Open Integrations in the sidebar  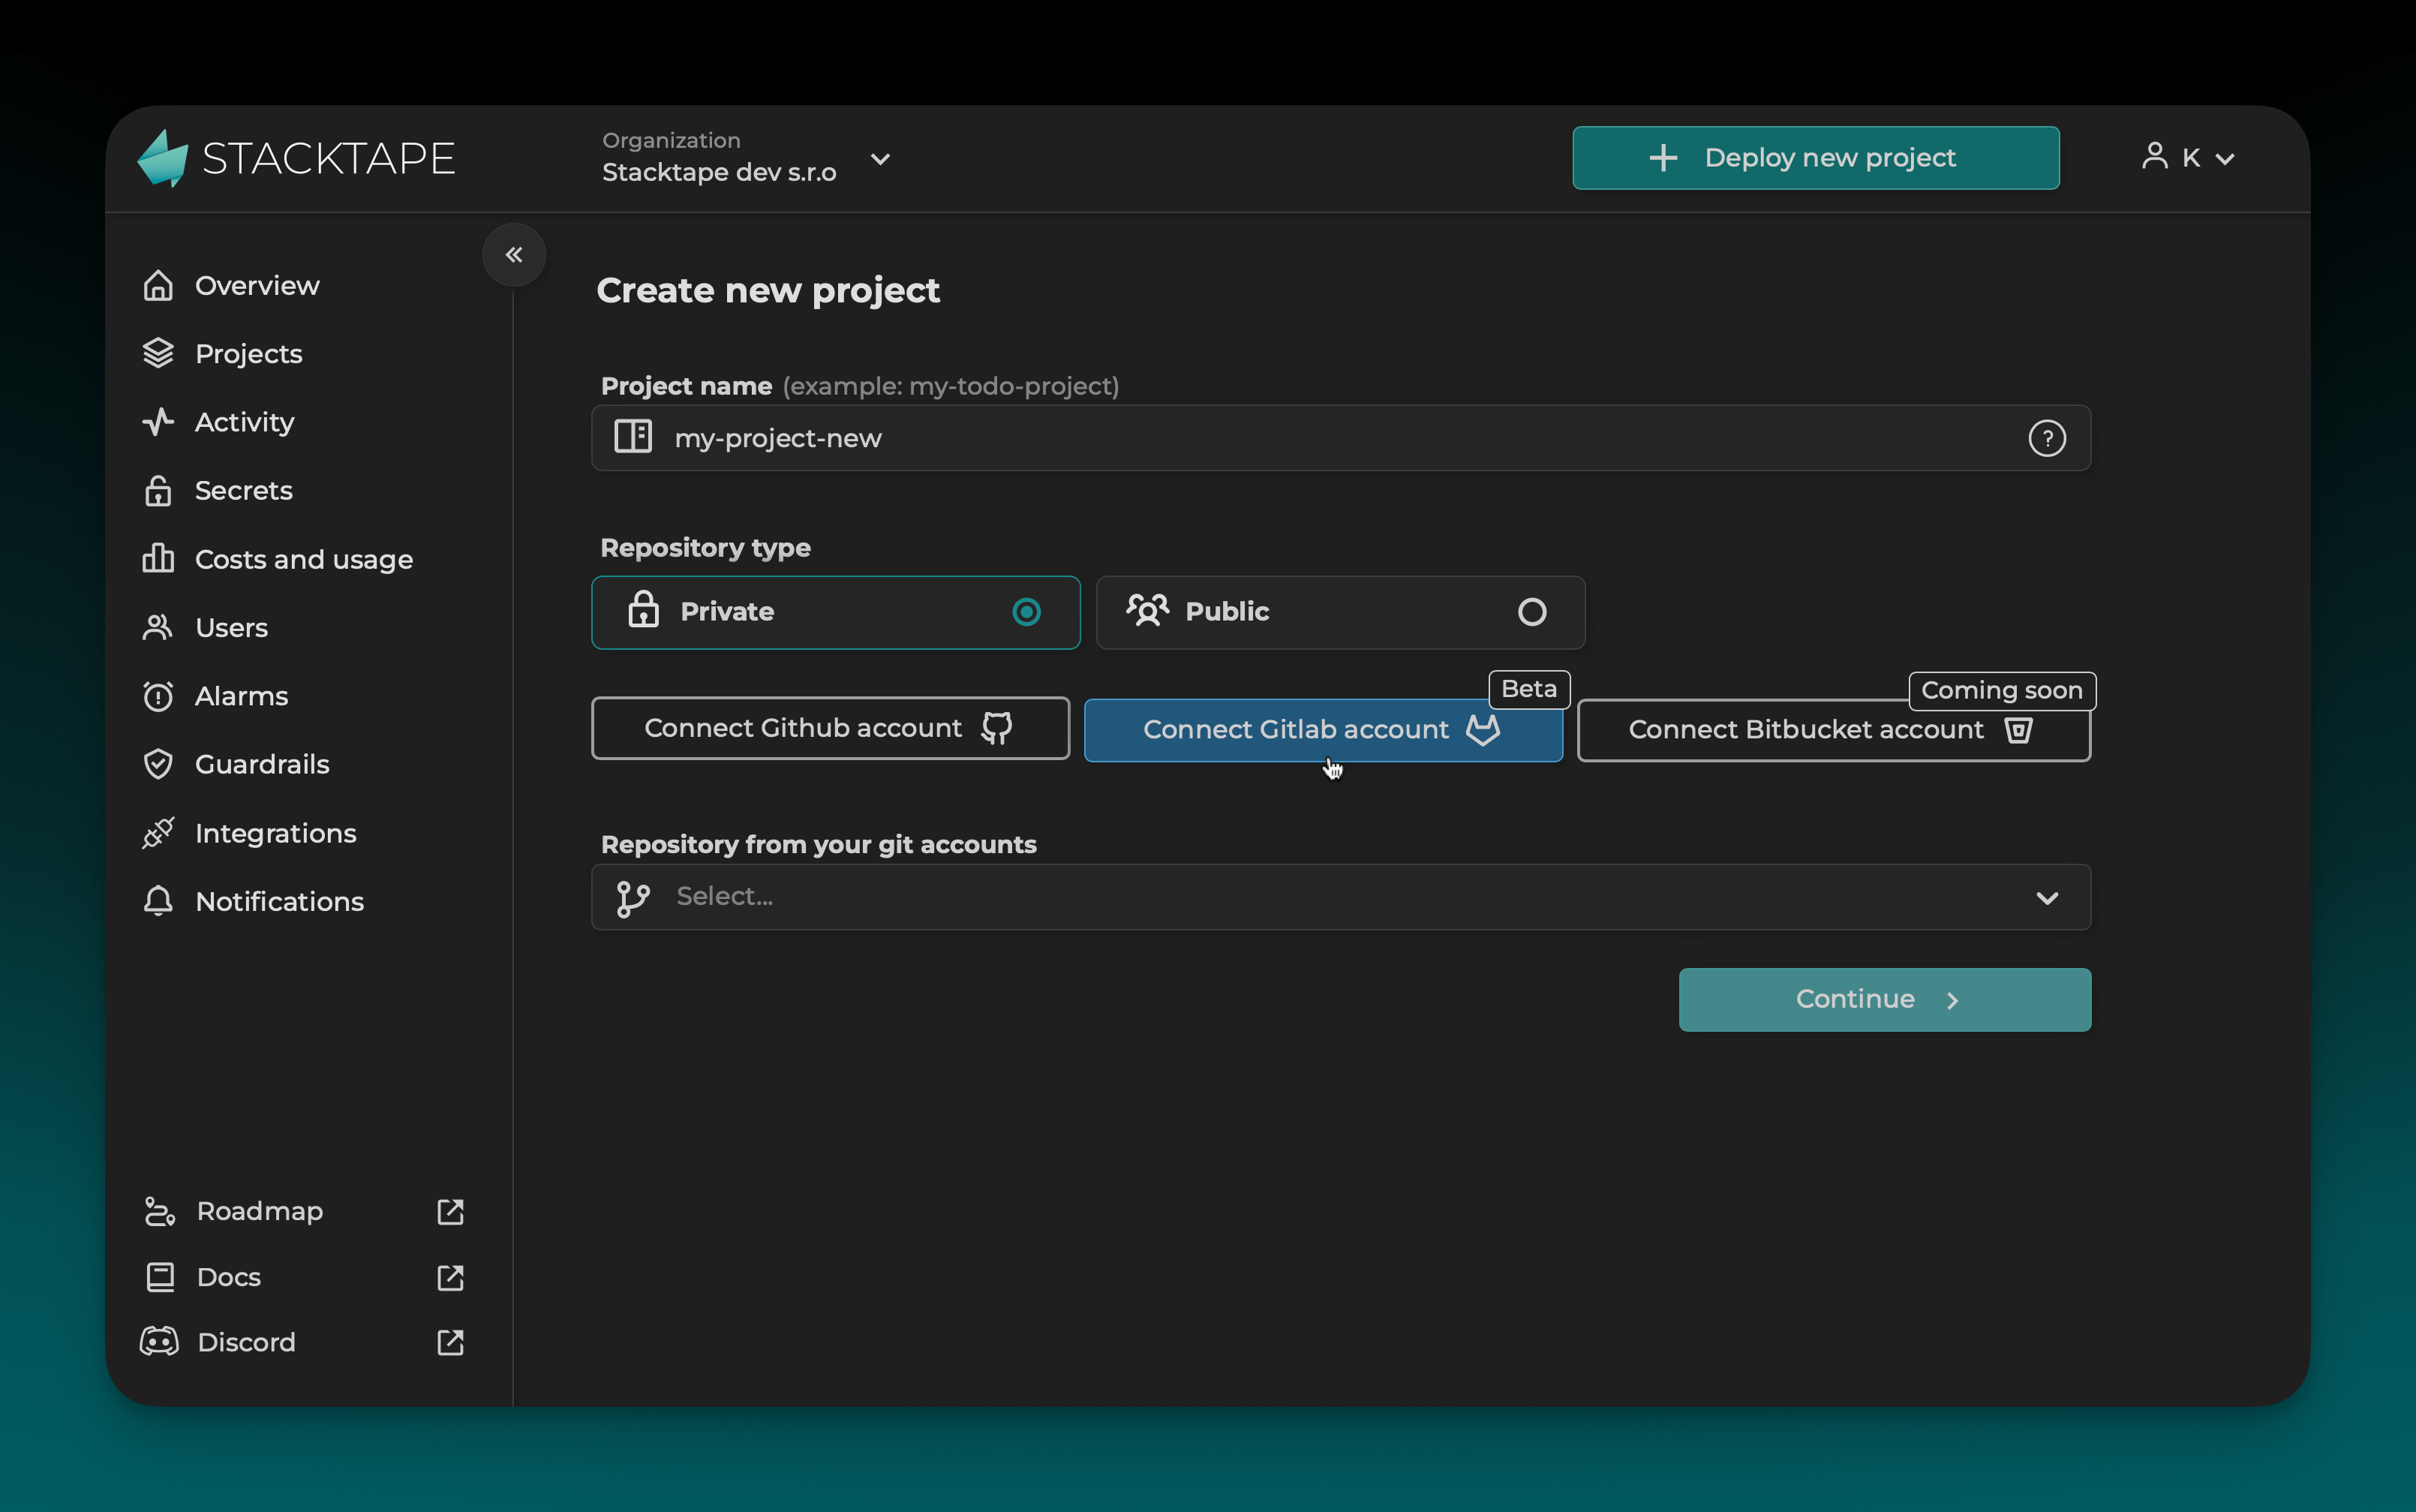[249, 833]
